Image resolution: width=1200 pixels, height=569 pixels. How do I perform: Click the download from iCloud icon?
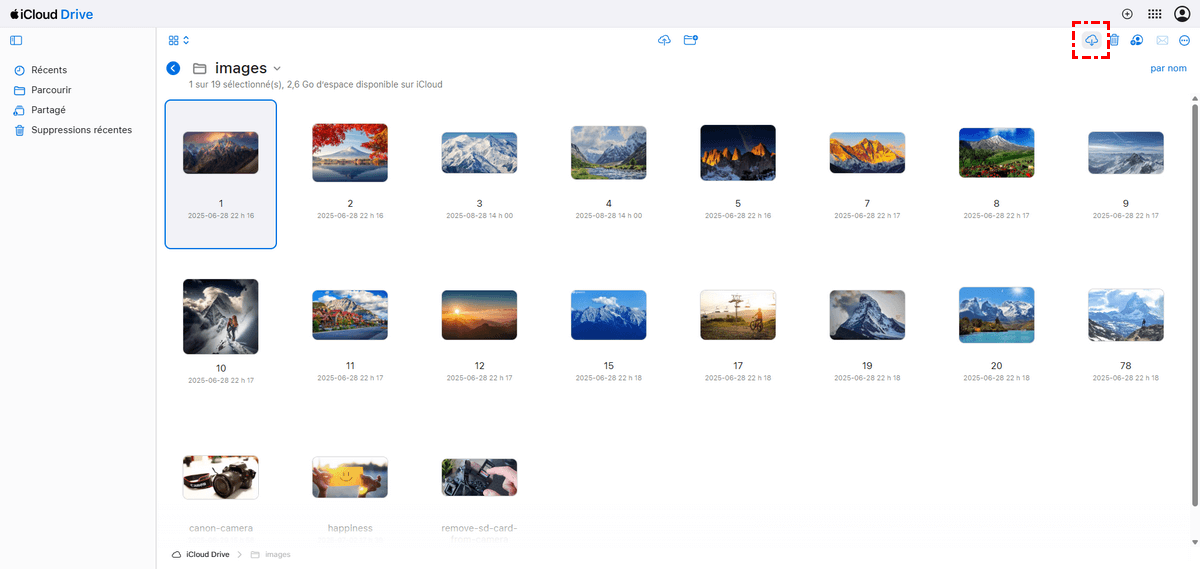click(x=1091, y=40)
